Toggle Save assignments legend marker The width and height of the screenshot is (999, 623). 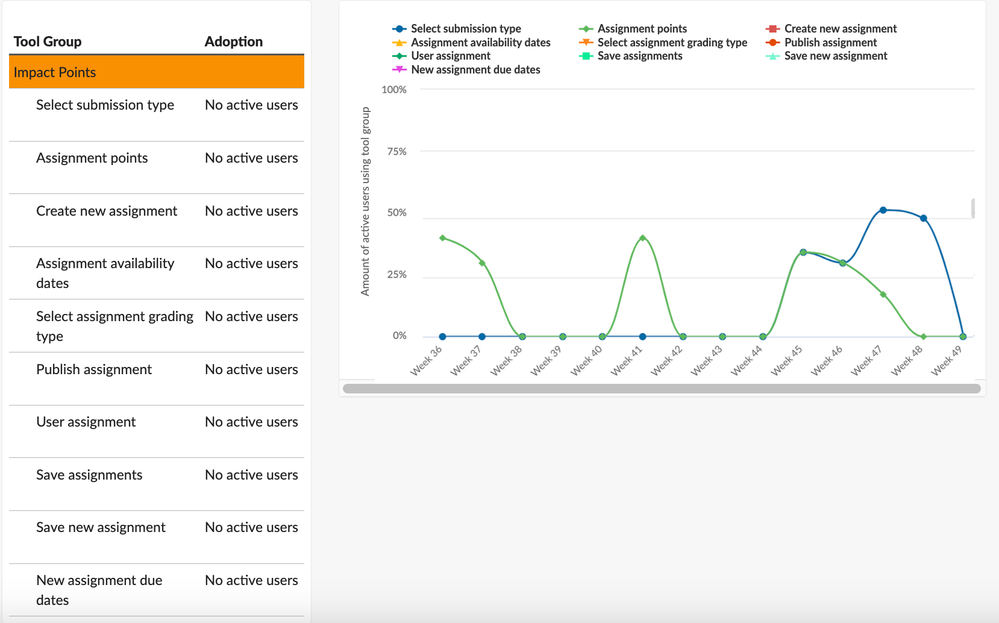click(x=587, y=56)
